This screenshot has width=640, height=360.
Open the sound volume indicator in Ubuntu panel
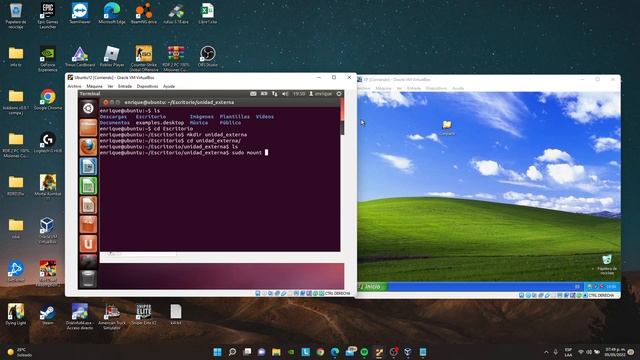pyautogui.click(x=285, y=94)
